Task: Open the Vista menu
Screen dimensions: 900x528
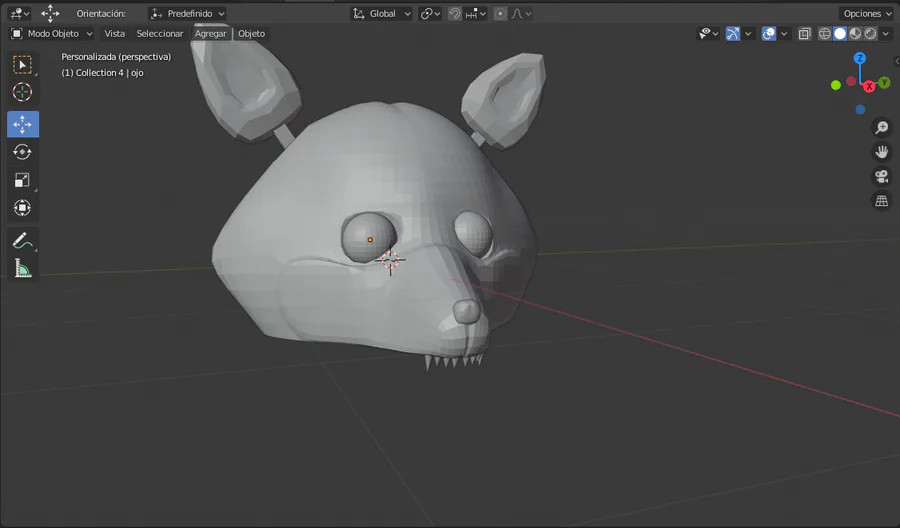Action: point(114,34)
